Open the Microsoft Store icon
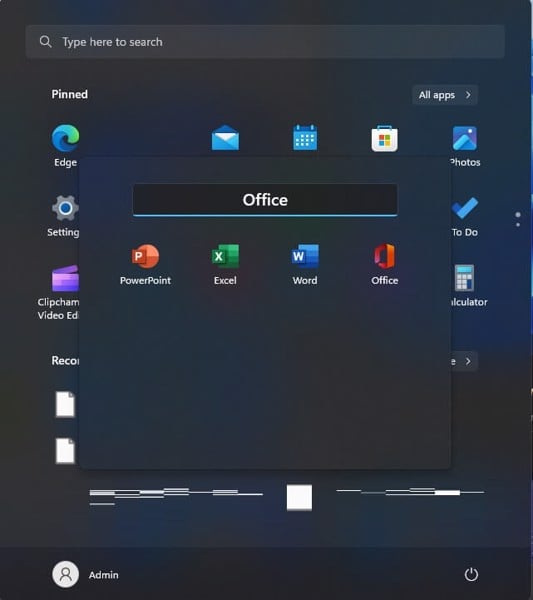 (x=385, y=139)
